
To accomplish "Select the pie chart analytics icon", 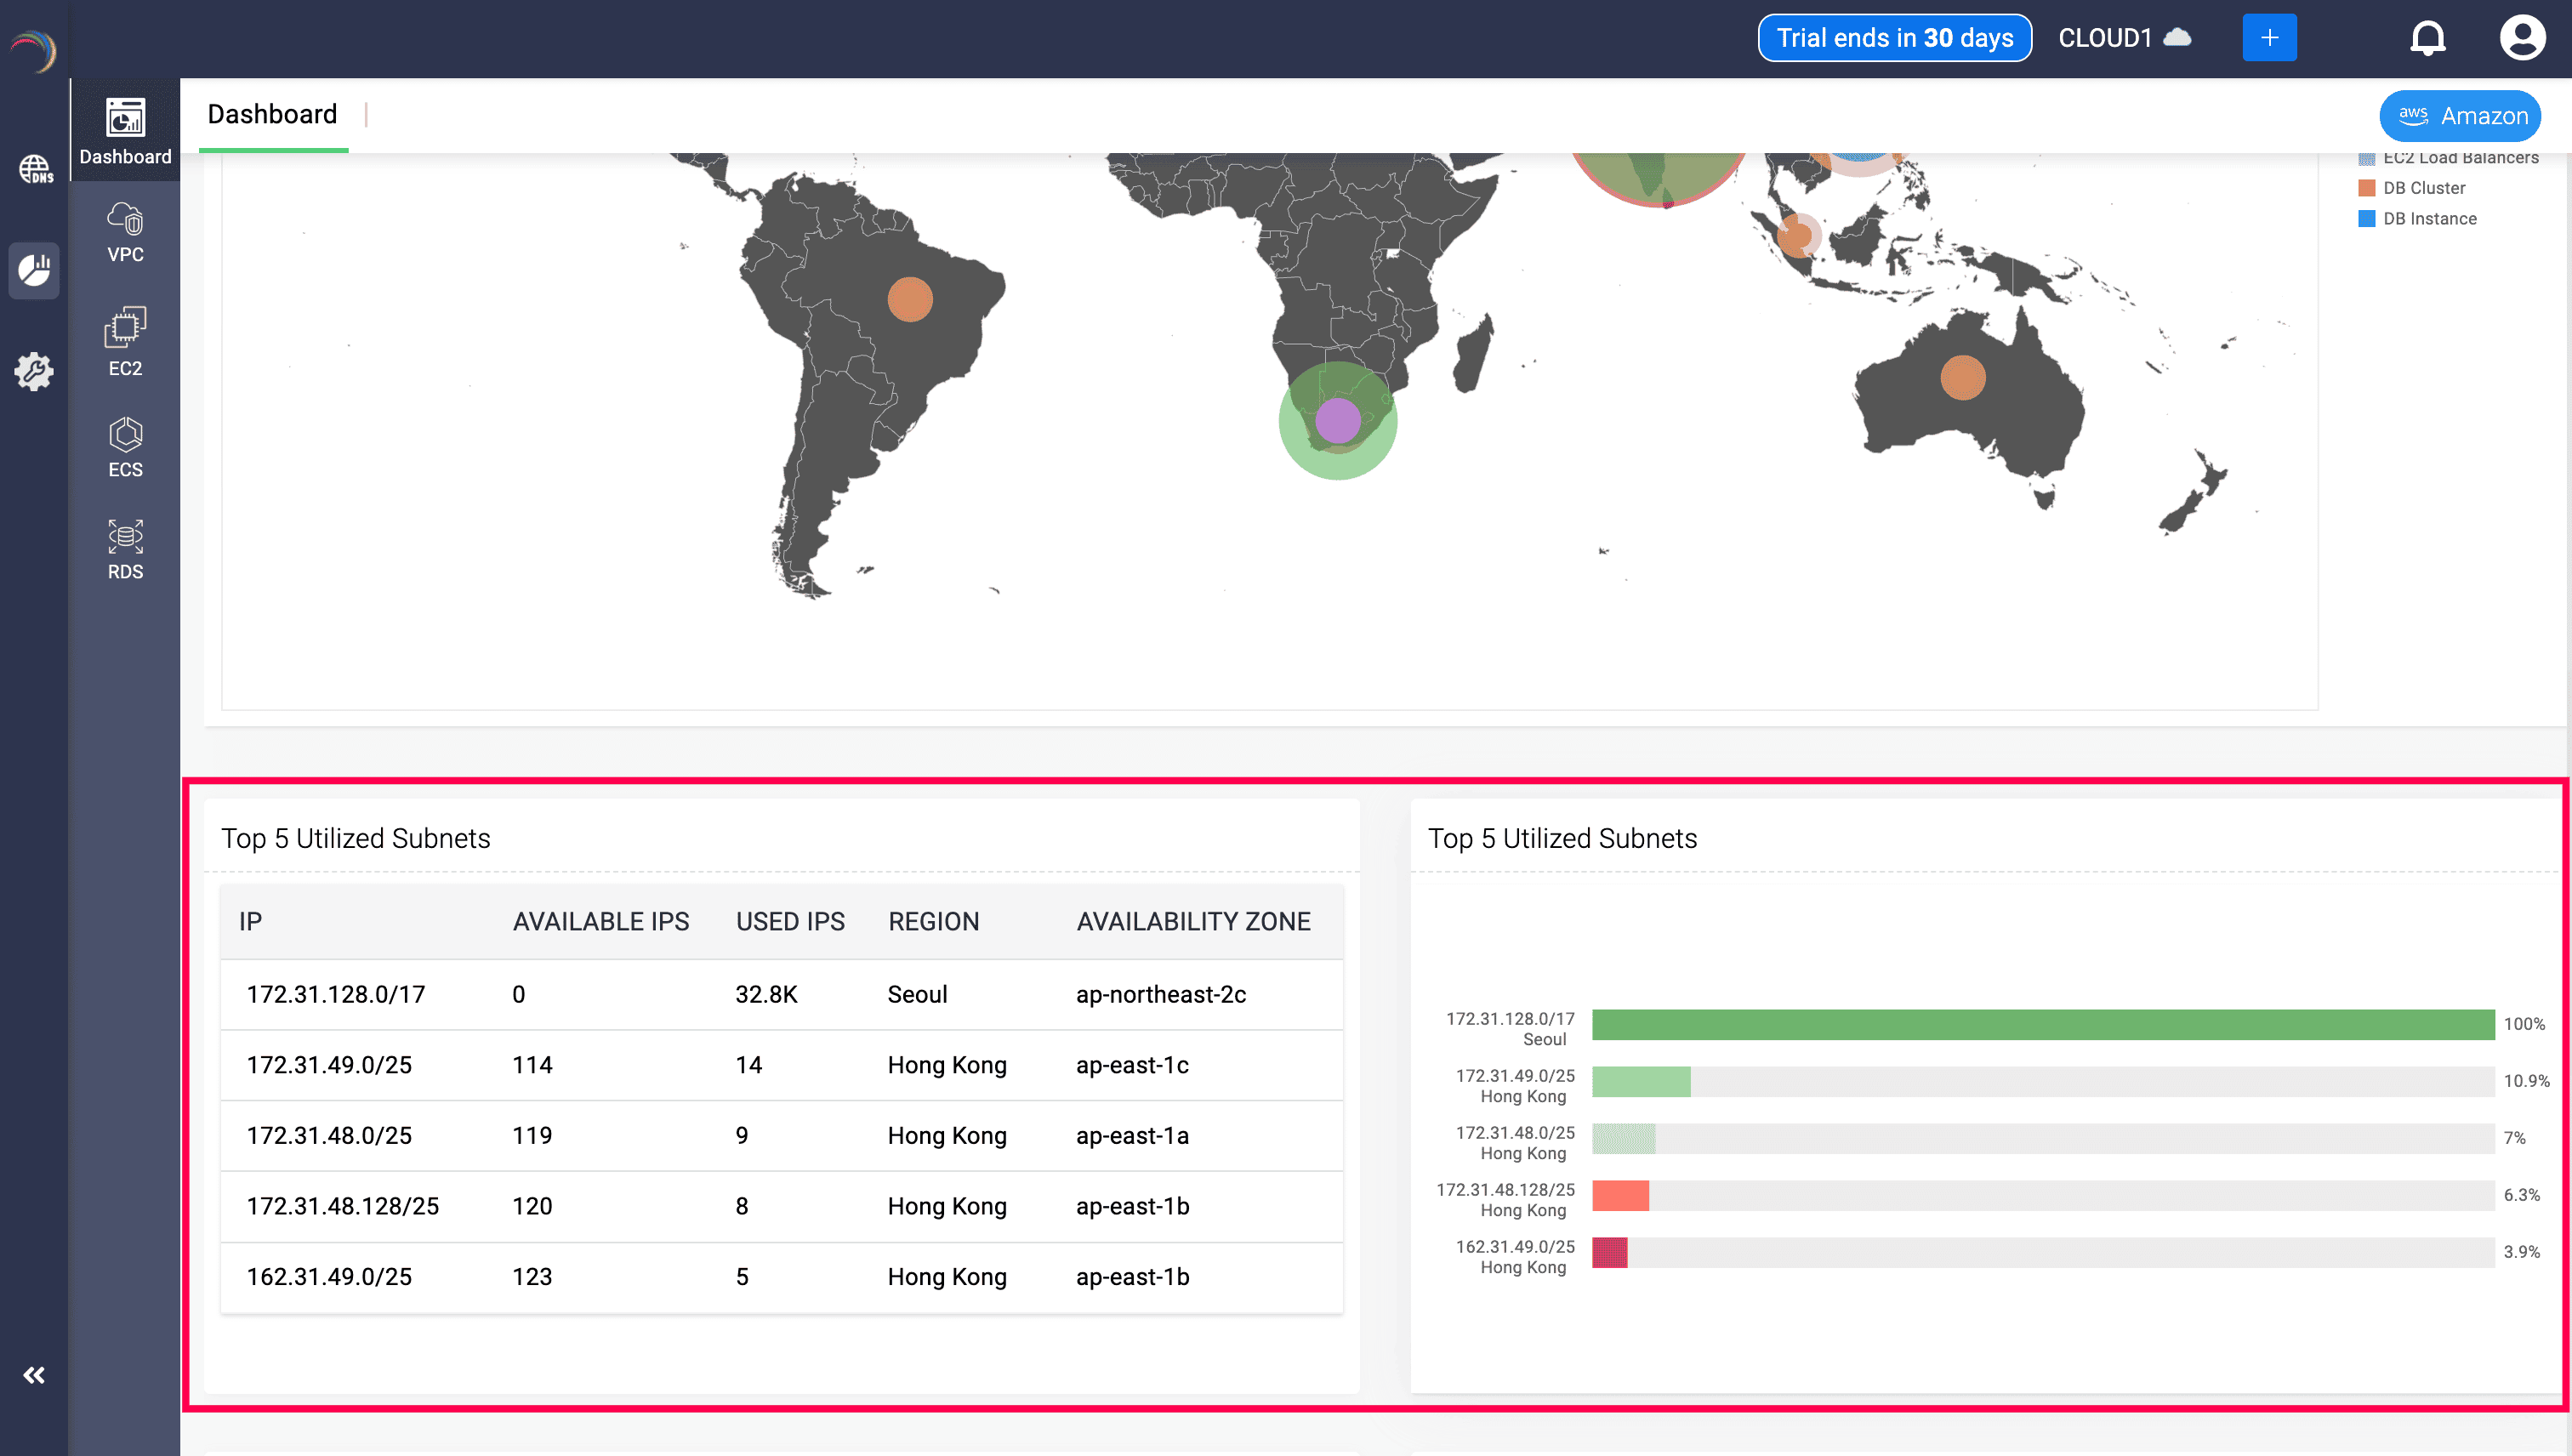I will point(35,270).
